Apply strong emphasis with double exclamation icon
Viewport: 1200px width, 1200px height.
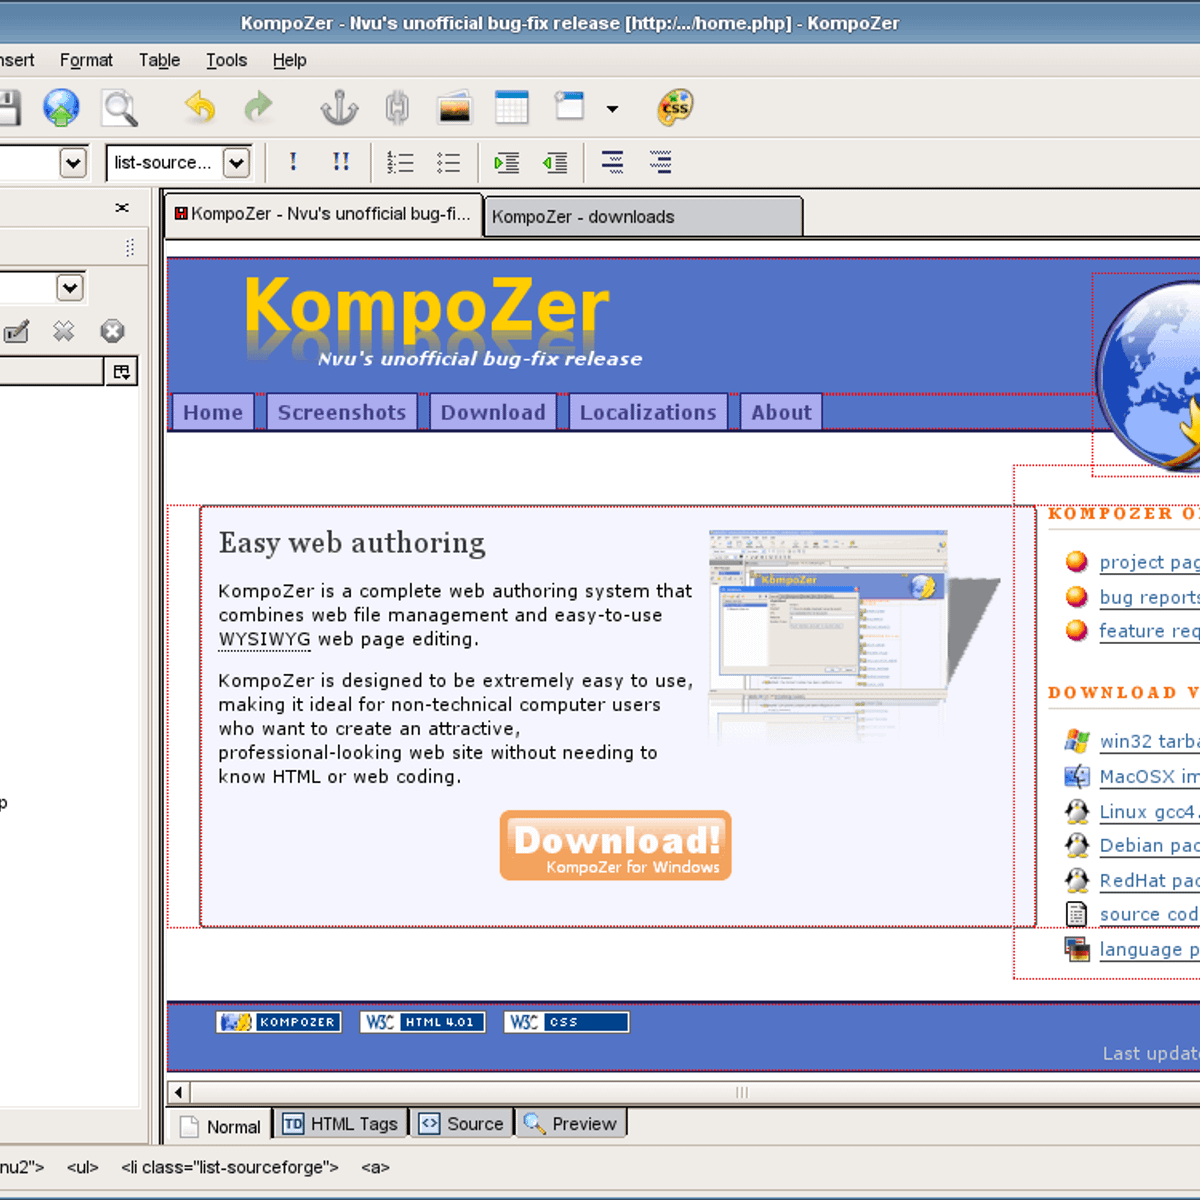(x=341, y=162)
